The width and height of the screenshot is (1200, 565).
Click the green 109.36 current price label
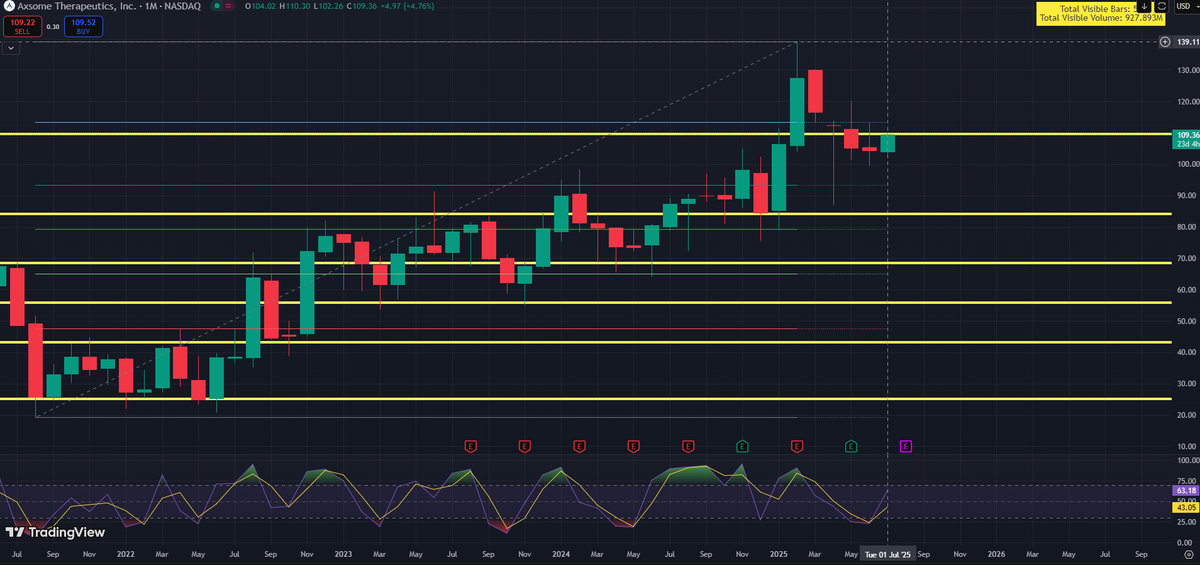click(1186, 139)
